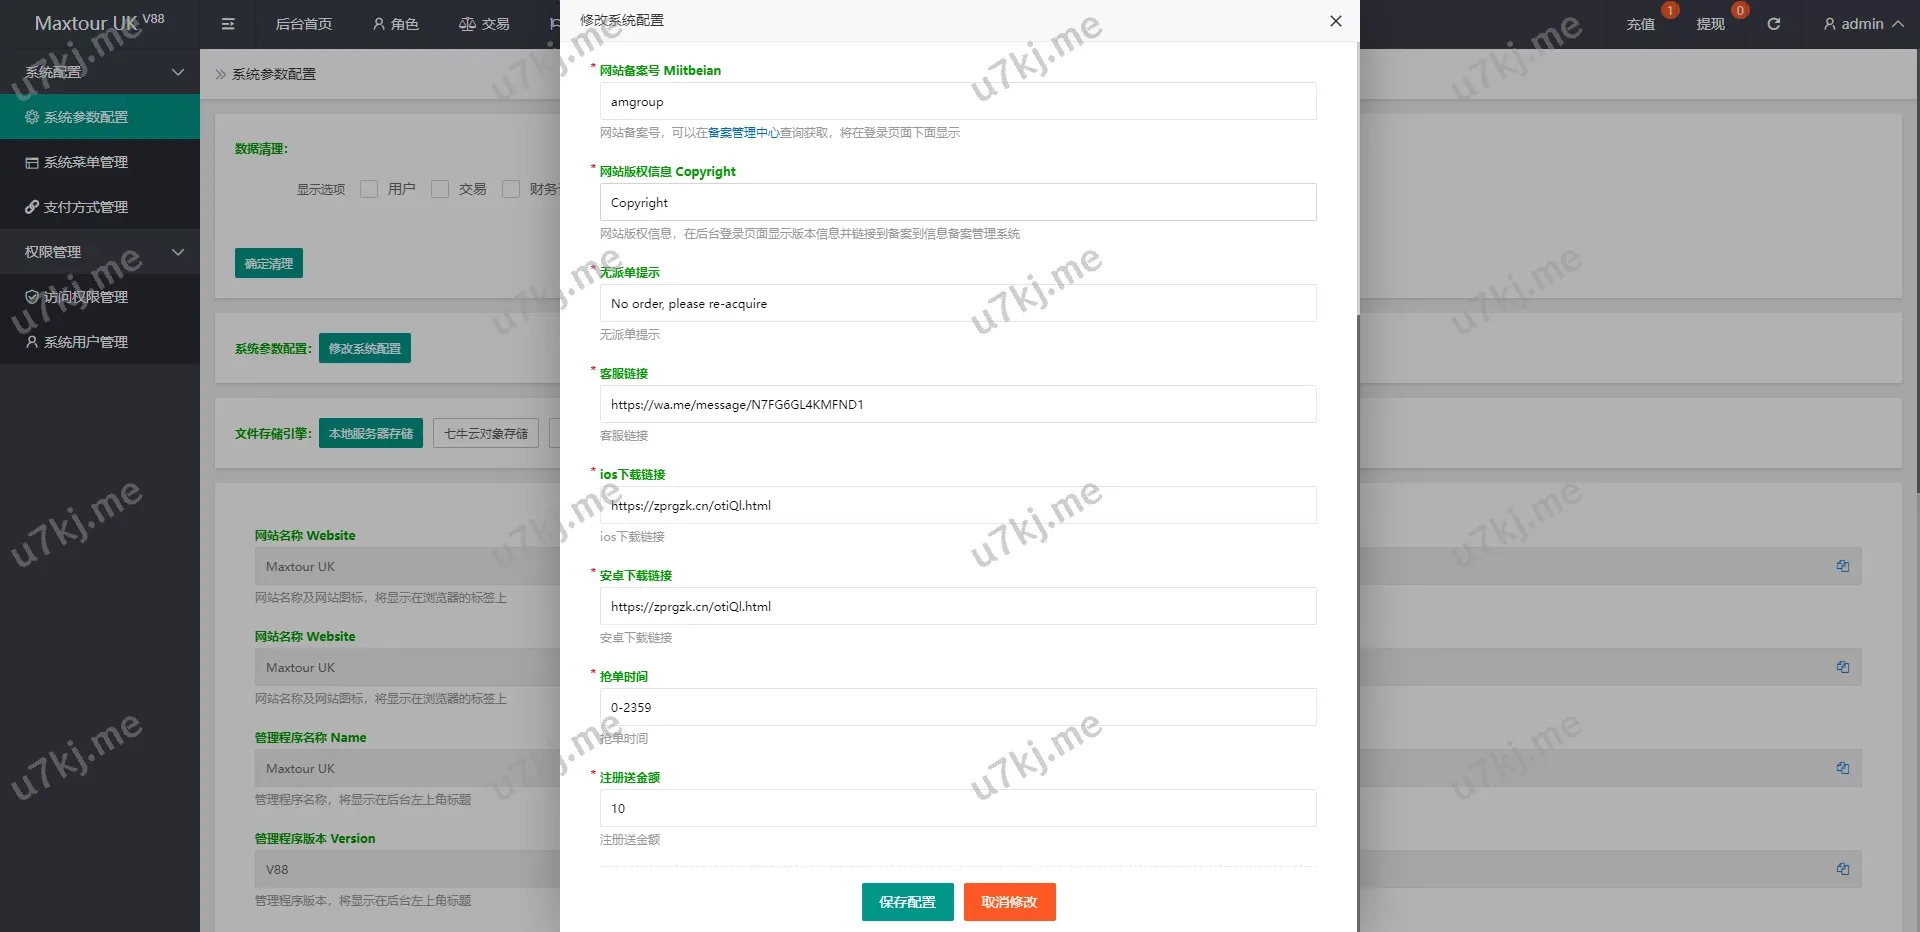Click the refresh icon in top bar
Viewport: 1920px width, 932px height.
point(1773,24)
